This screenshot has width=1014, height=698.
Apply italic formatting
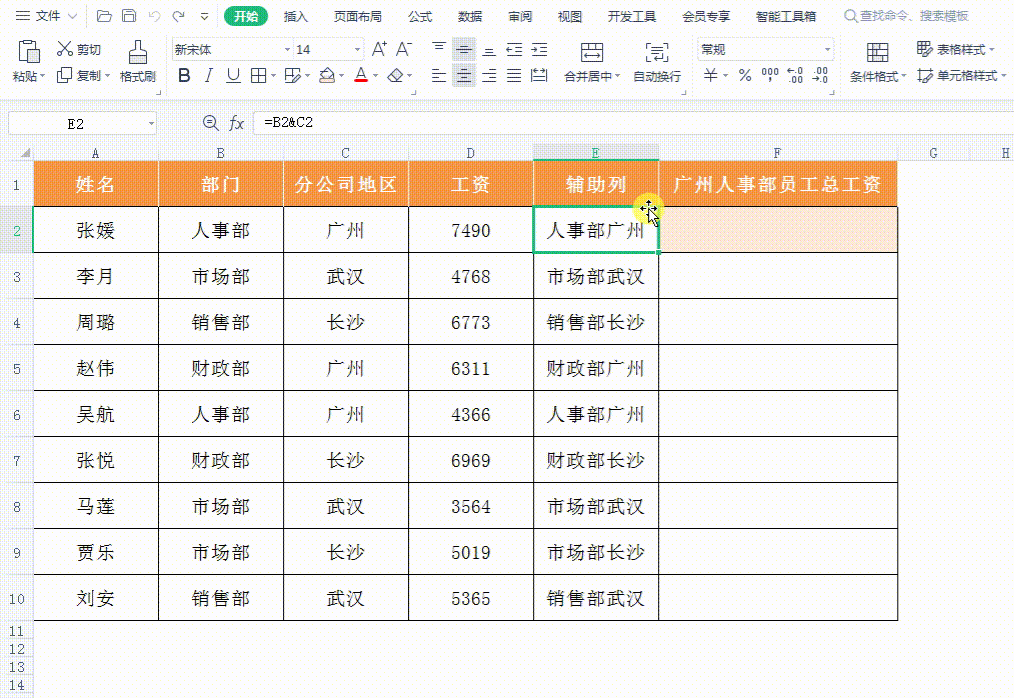click(207, 75)
